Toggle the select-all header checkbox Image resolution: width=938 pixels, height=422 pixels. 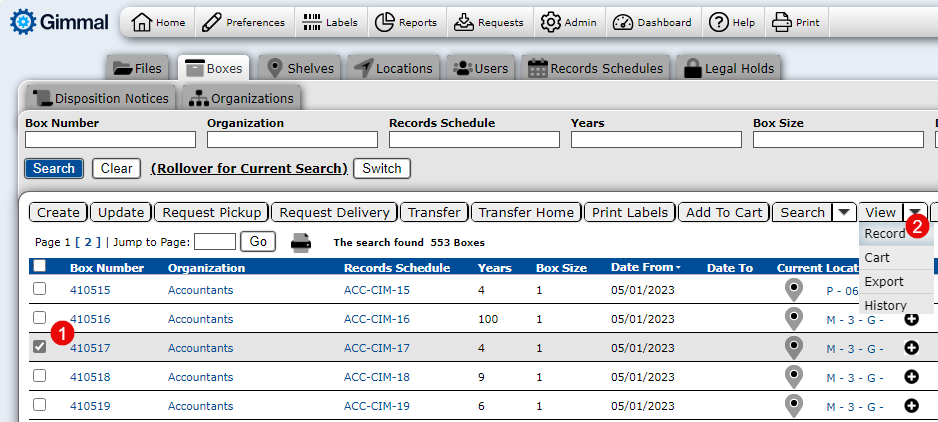coord(39,266)
